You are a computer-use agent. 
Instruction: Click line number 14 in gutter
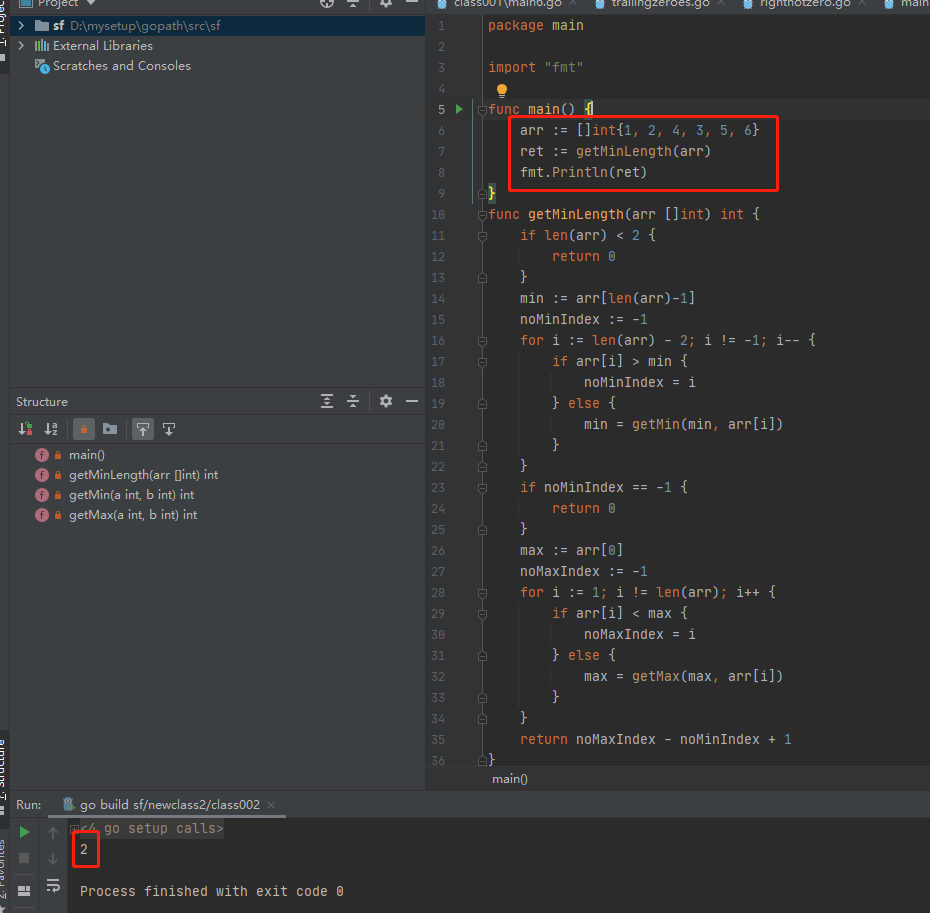[438, 298]
